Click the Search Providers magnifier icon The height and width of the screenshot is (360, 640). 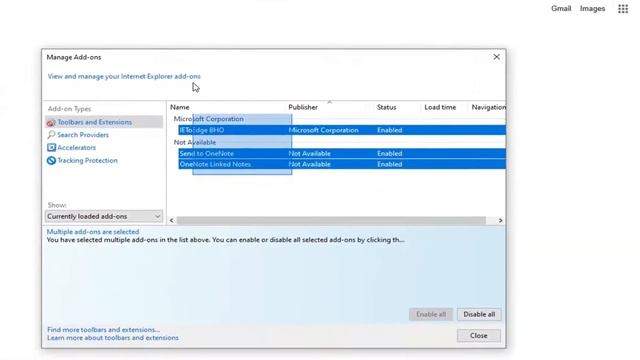pos(51,135)
